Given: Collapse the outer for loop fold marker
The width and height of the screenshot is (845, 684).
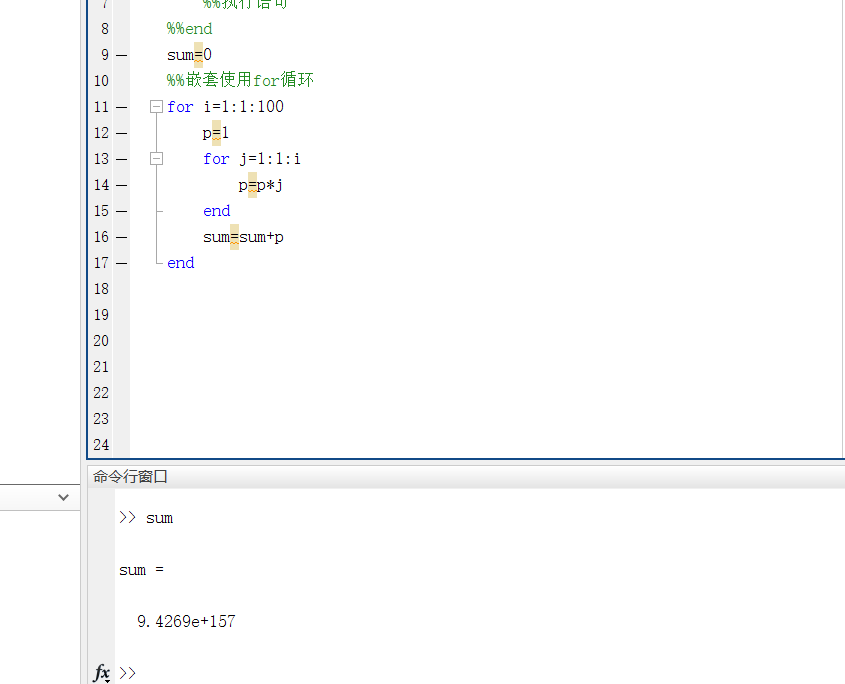Looking at the screenshot, I should click(x=155, y=106).
